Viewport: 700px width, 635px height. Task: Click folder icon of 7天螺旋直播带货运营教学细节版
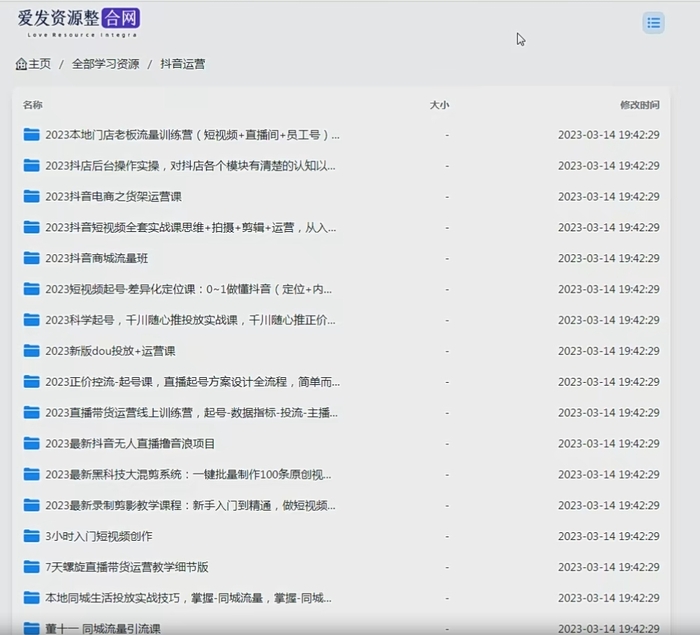31,567
